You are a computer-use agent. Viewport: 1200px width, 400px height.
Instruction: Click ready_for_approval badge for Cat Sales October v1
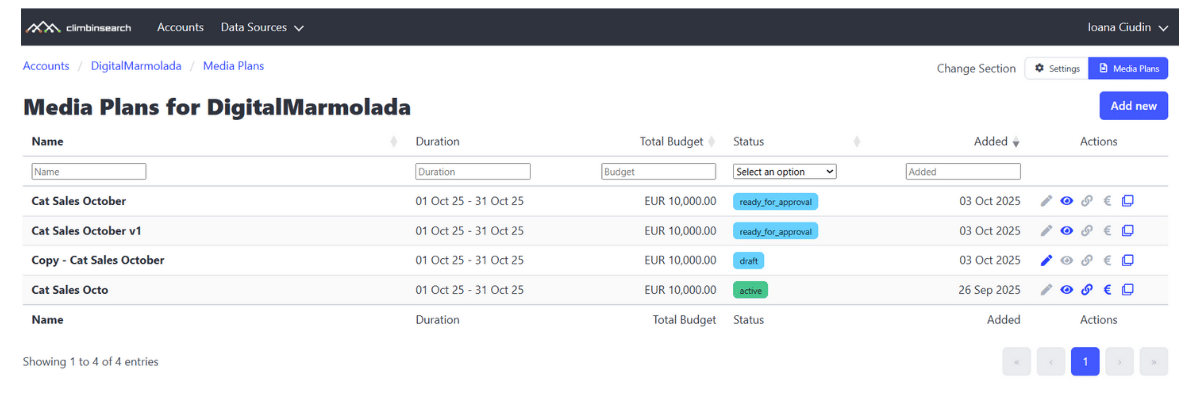(775, 232)
